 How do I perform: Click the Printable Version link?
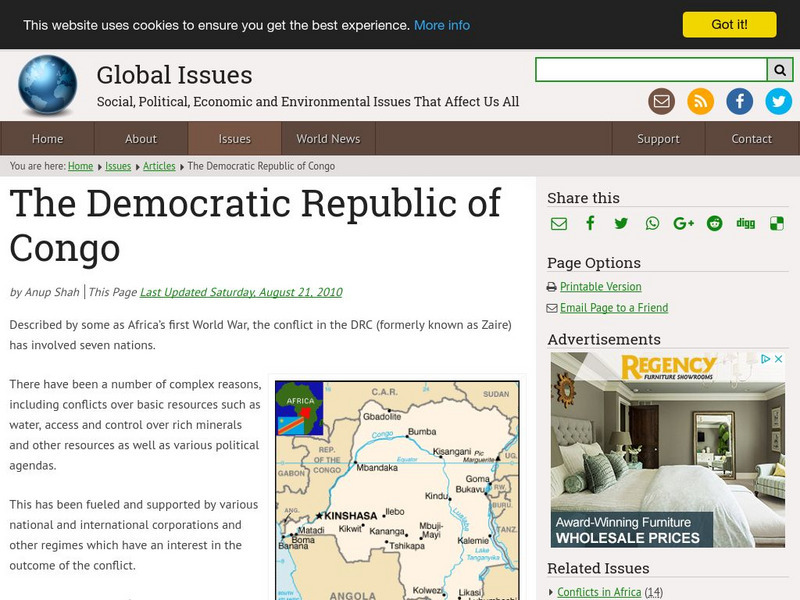[x=600, y=287]
